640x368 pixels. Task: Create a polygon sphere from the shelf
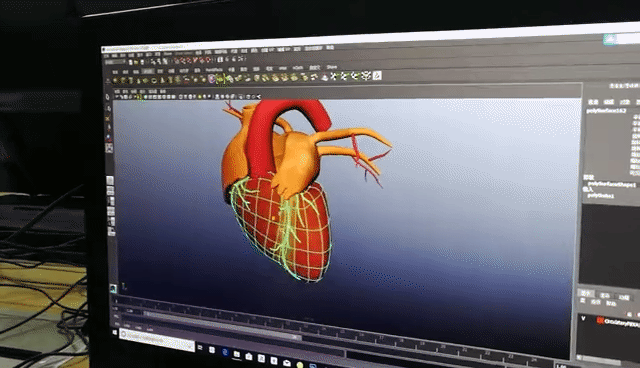coord(115,80)
